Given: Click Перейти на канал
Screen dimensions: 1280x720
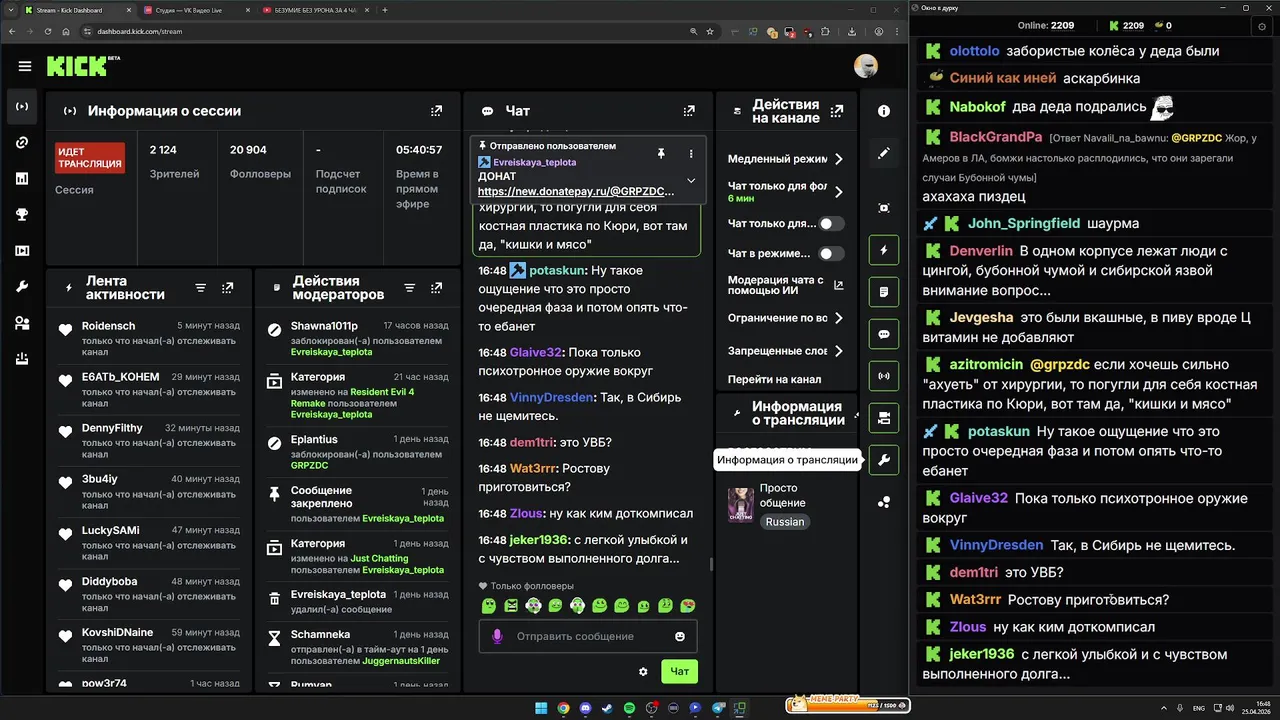Looking at the screenshot, I should tap(775, 379).
